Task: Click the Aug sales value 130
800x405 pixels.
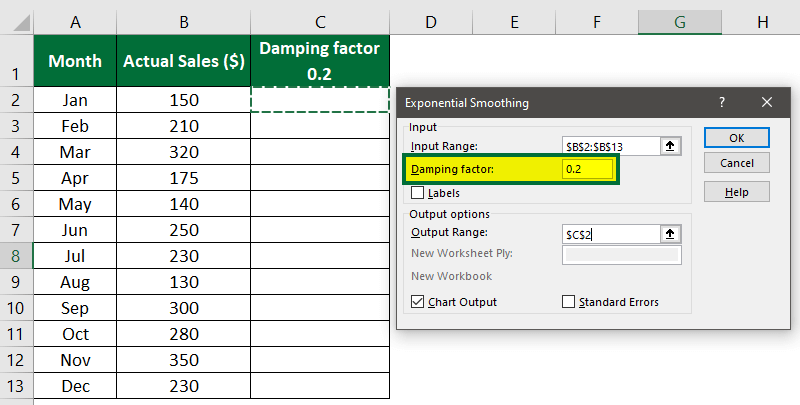Action: [x=184, y=282]
